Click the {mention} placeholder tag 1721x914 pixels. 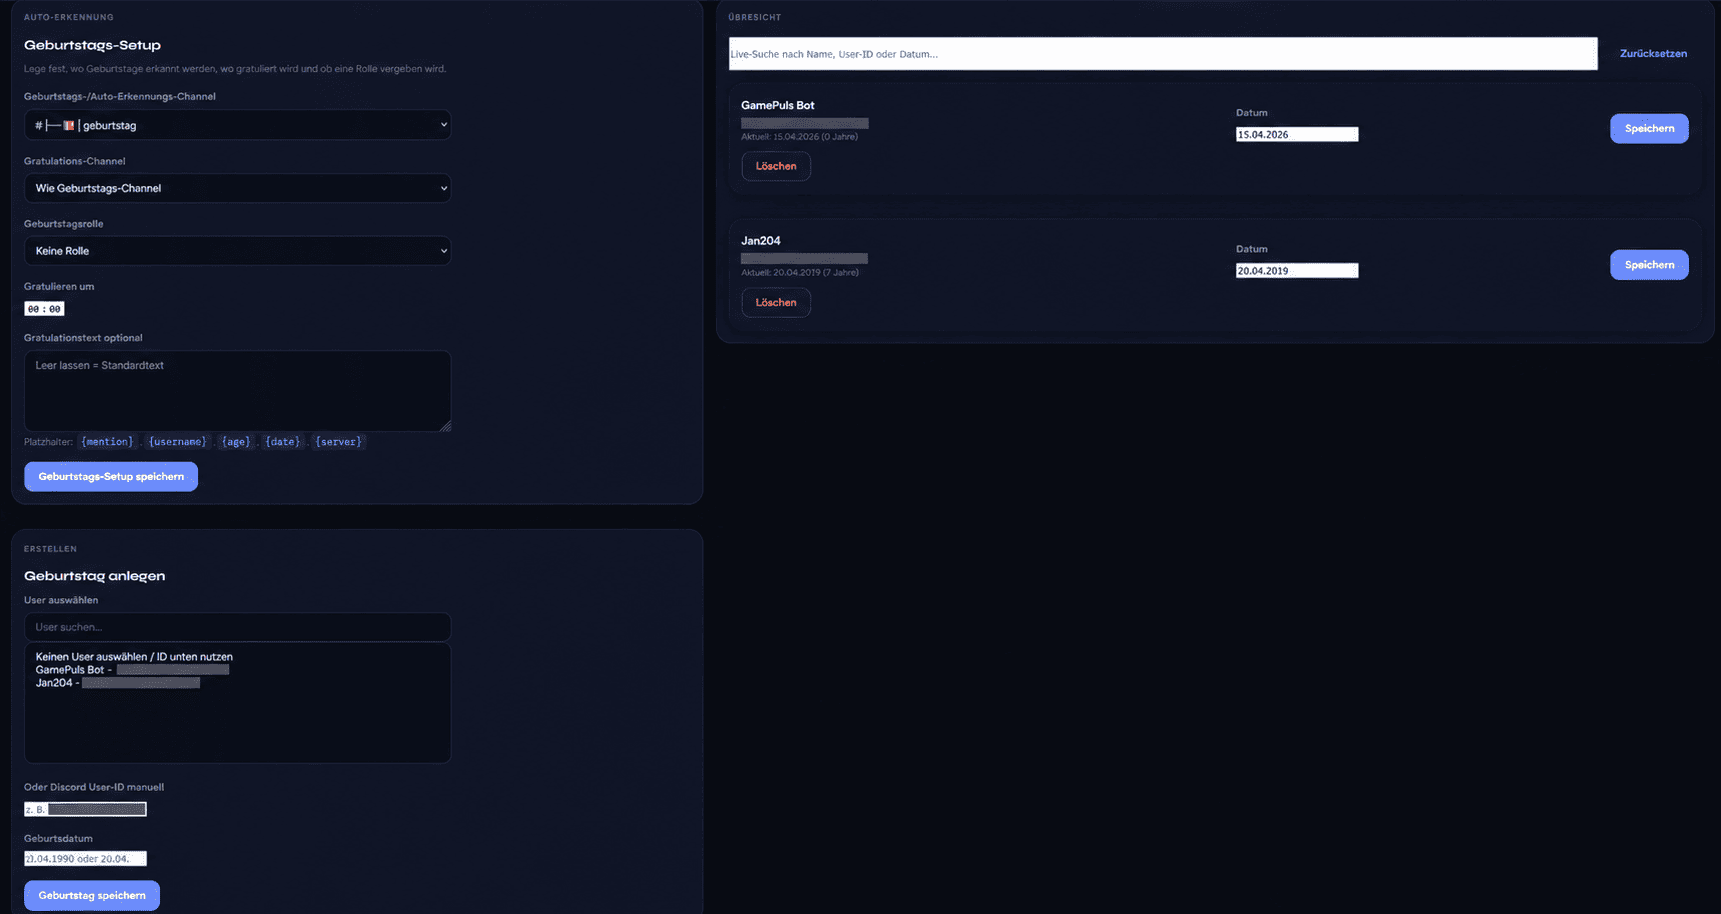click(x=107, y=442)
